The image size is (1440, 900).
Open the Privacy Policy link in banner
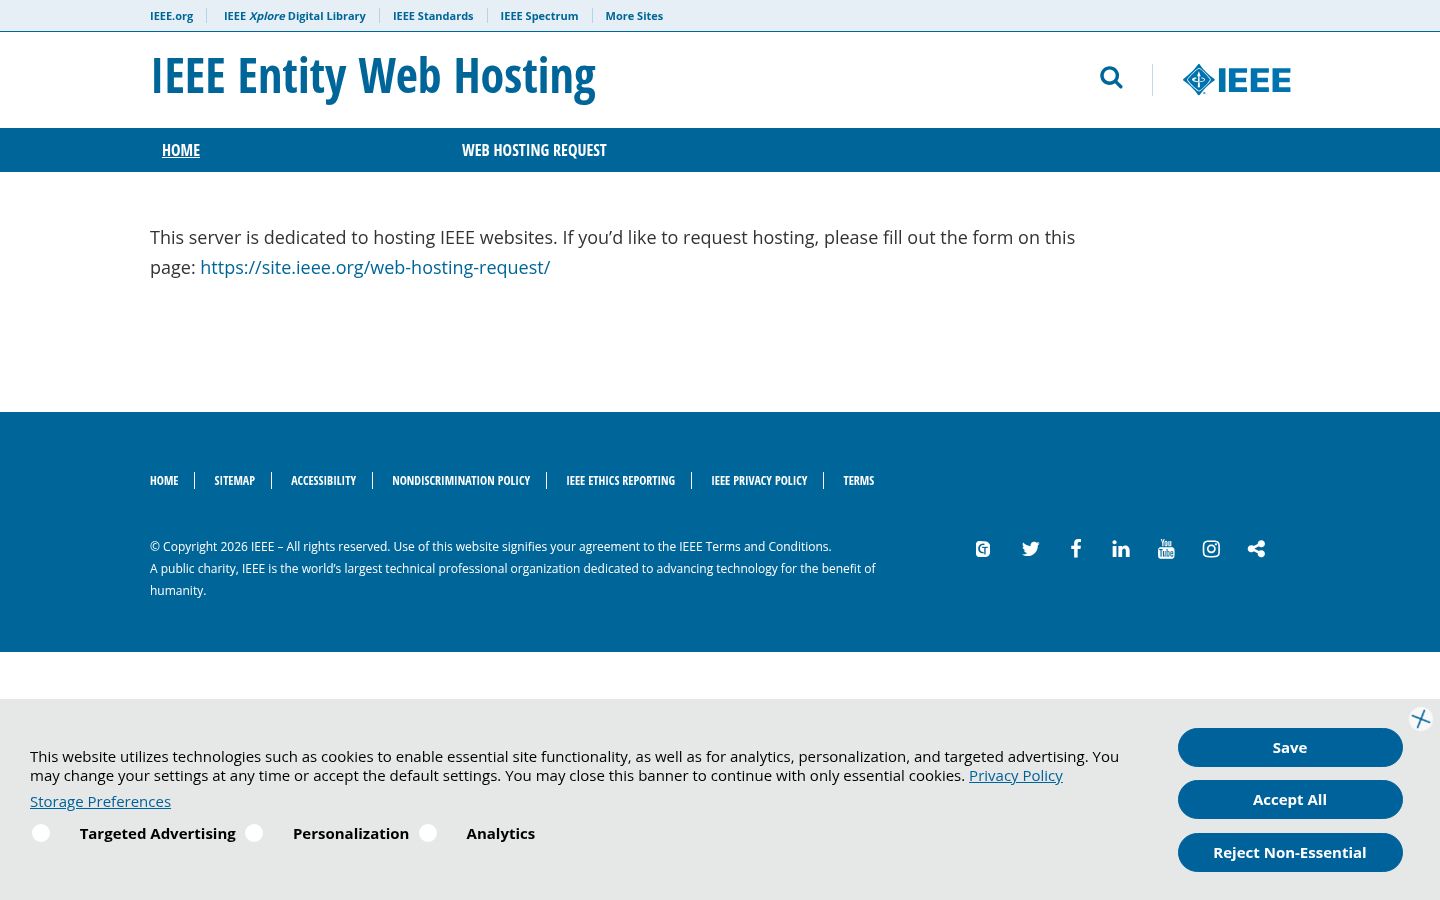tap(1016, 776)
